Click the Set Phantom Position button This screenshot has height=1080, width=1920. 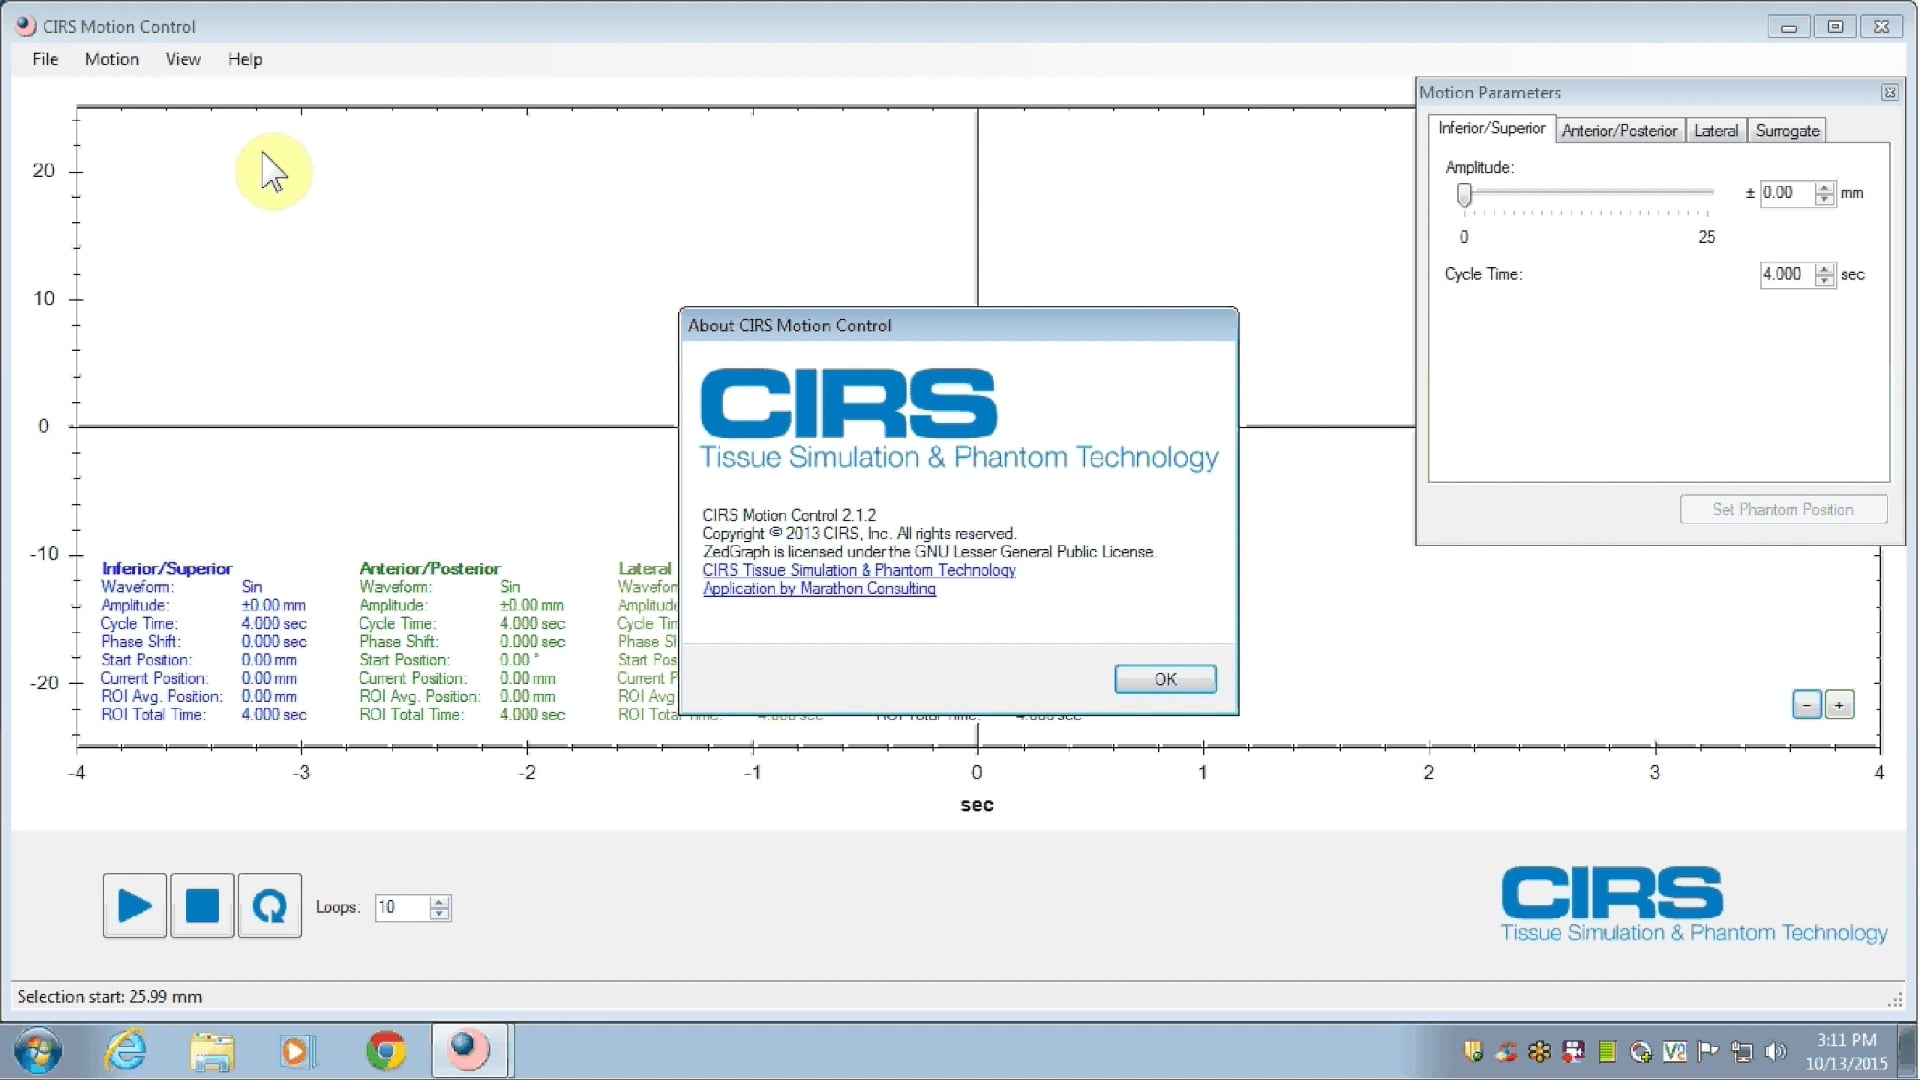tap(1783, 509)
